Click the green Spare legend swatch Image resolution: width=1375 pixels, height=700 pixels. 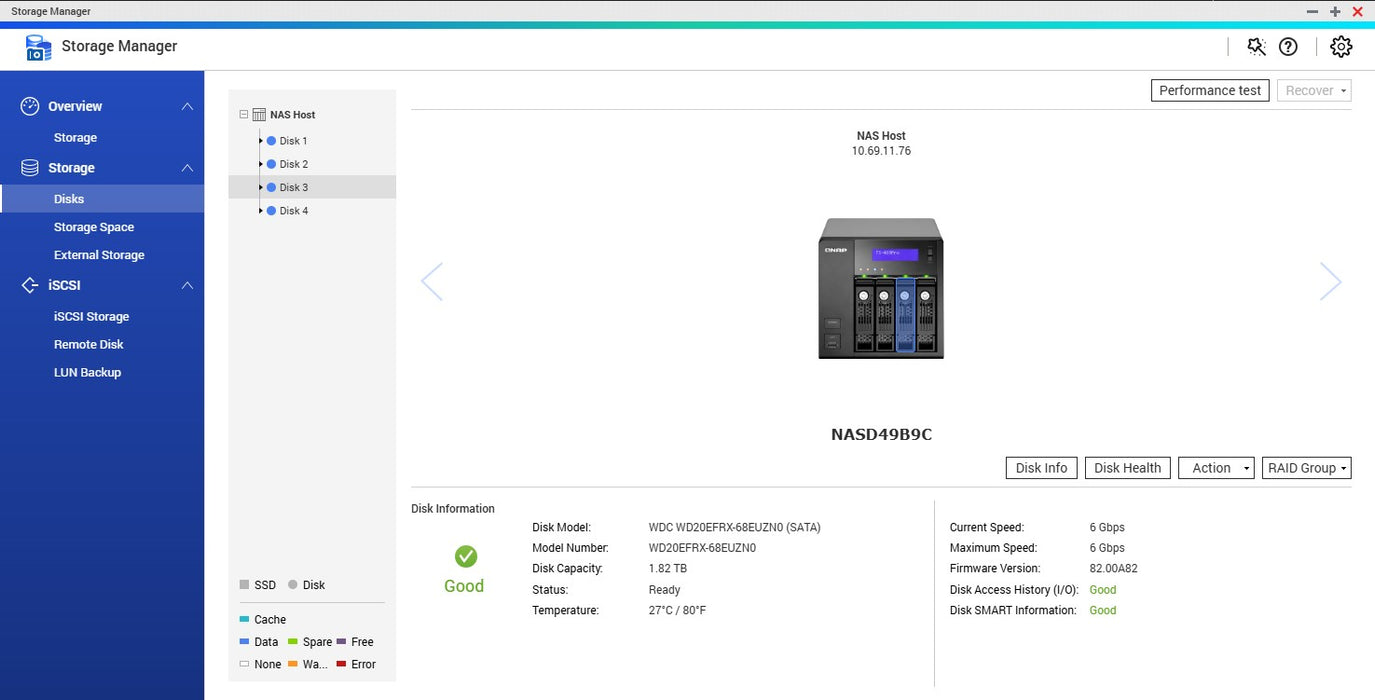[293, 642]
